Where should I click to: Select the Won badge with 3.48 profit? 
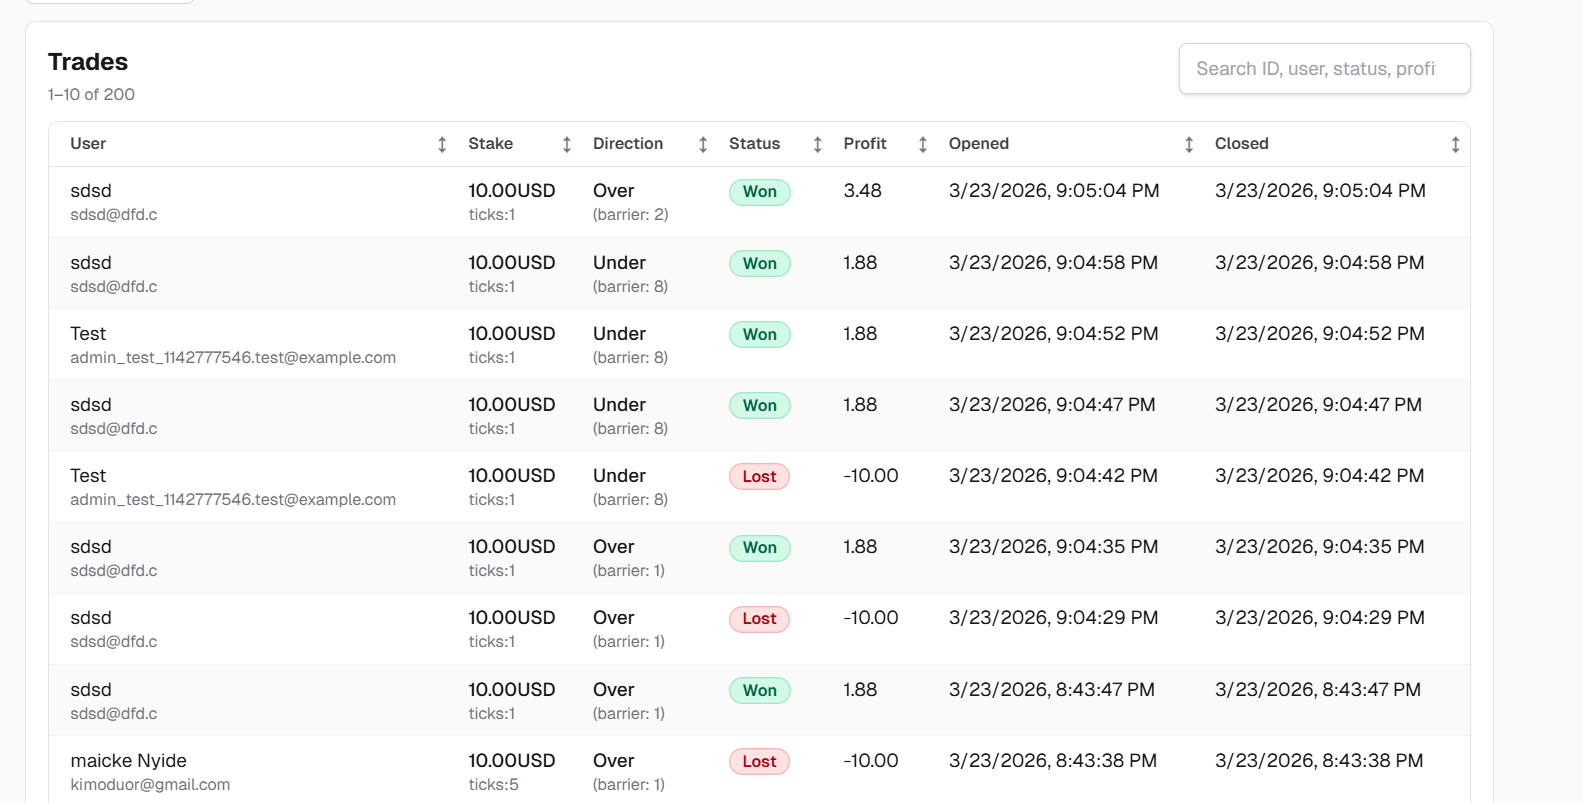coord(759,192)
